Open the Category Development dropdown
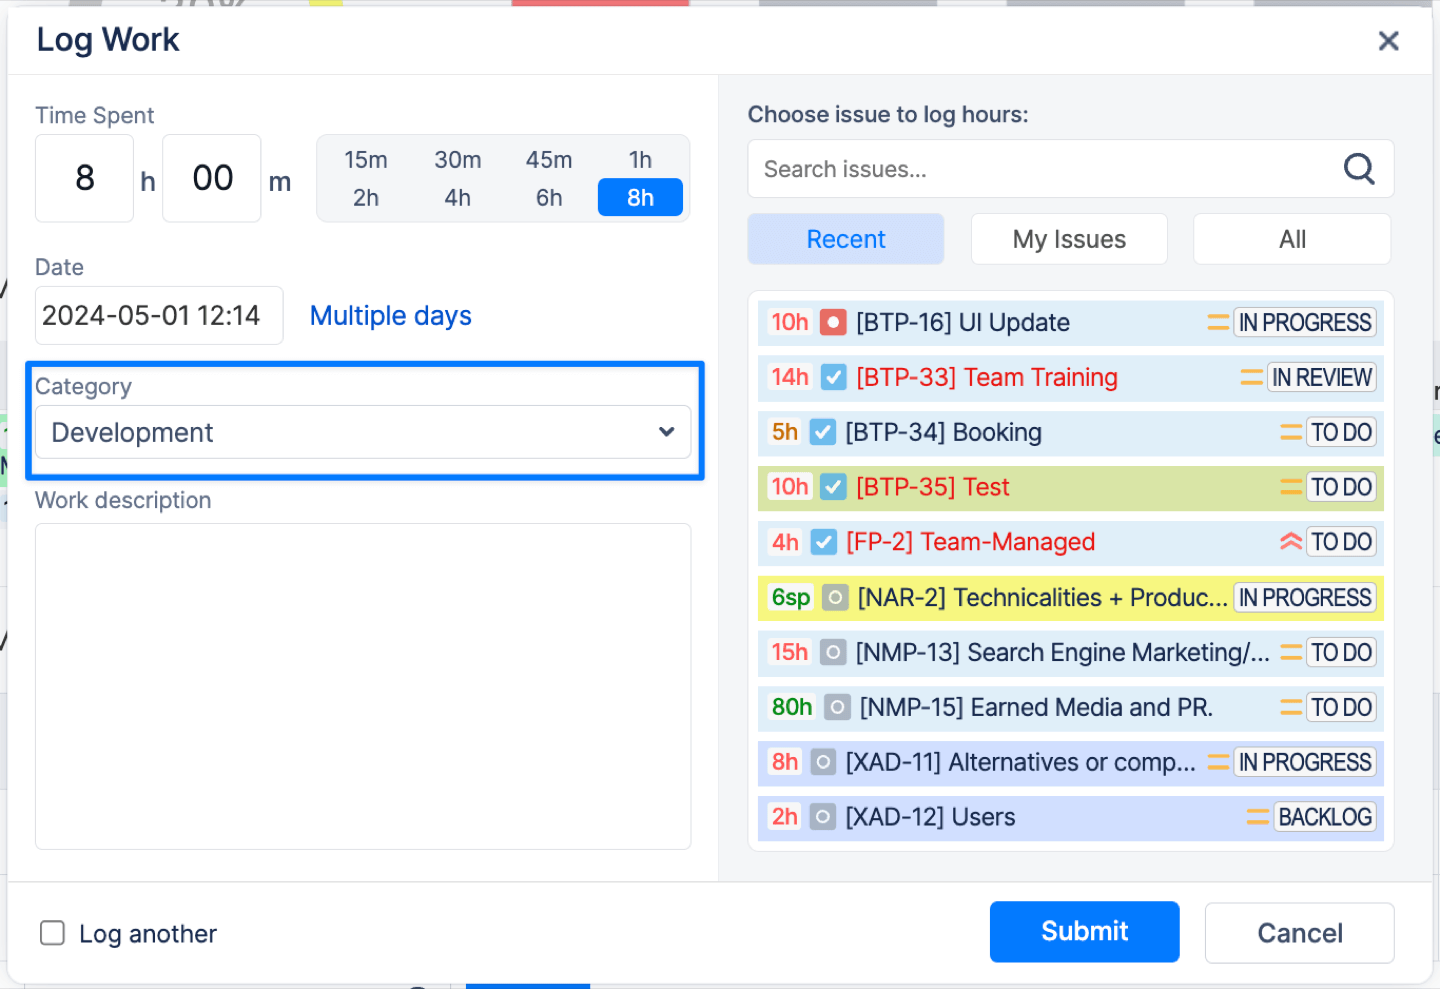Screen dimensions: 1440x989 [x=363, y=432]
